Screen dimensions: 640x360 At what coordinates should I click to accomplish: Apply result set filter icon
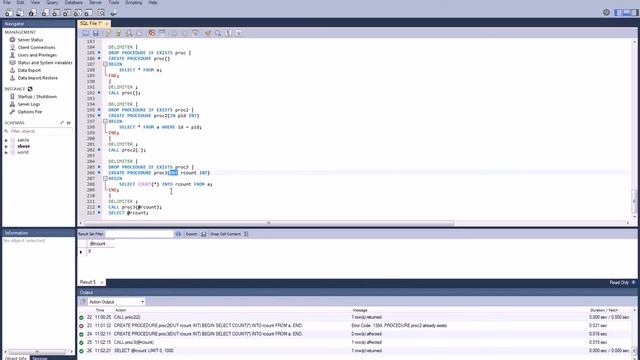click(178, 234)
